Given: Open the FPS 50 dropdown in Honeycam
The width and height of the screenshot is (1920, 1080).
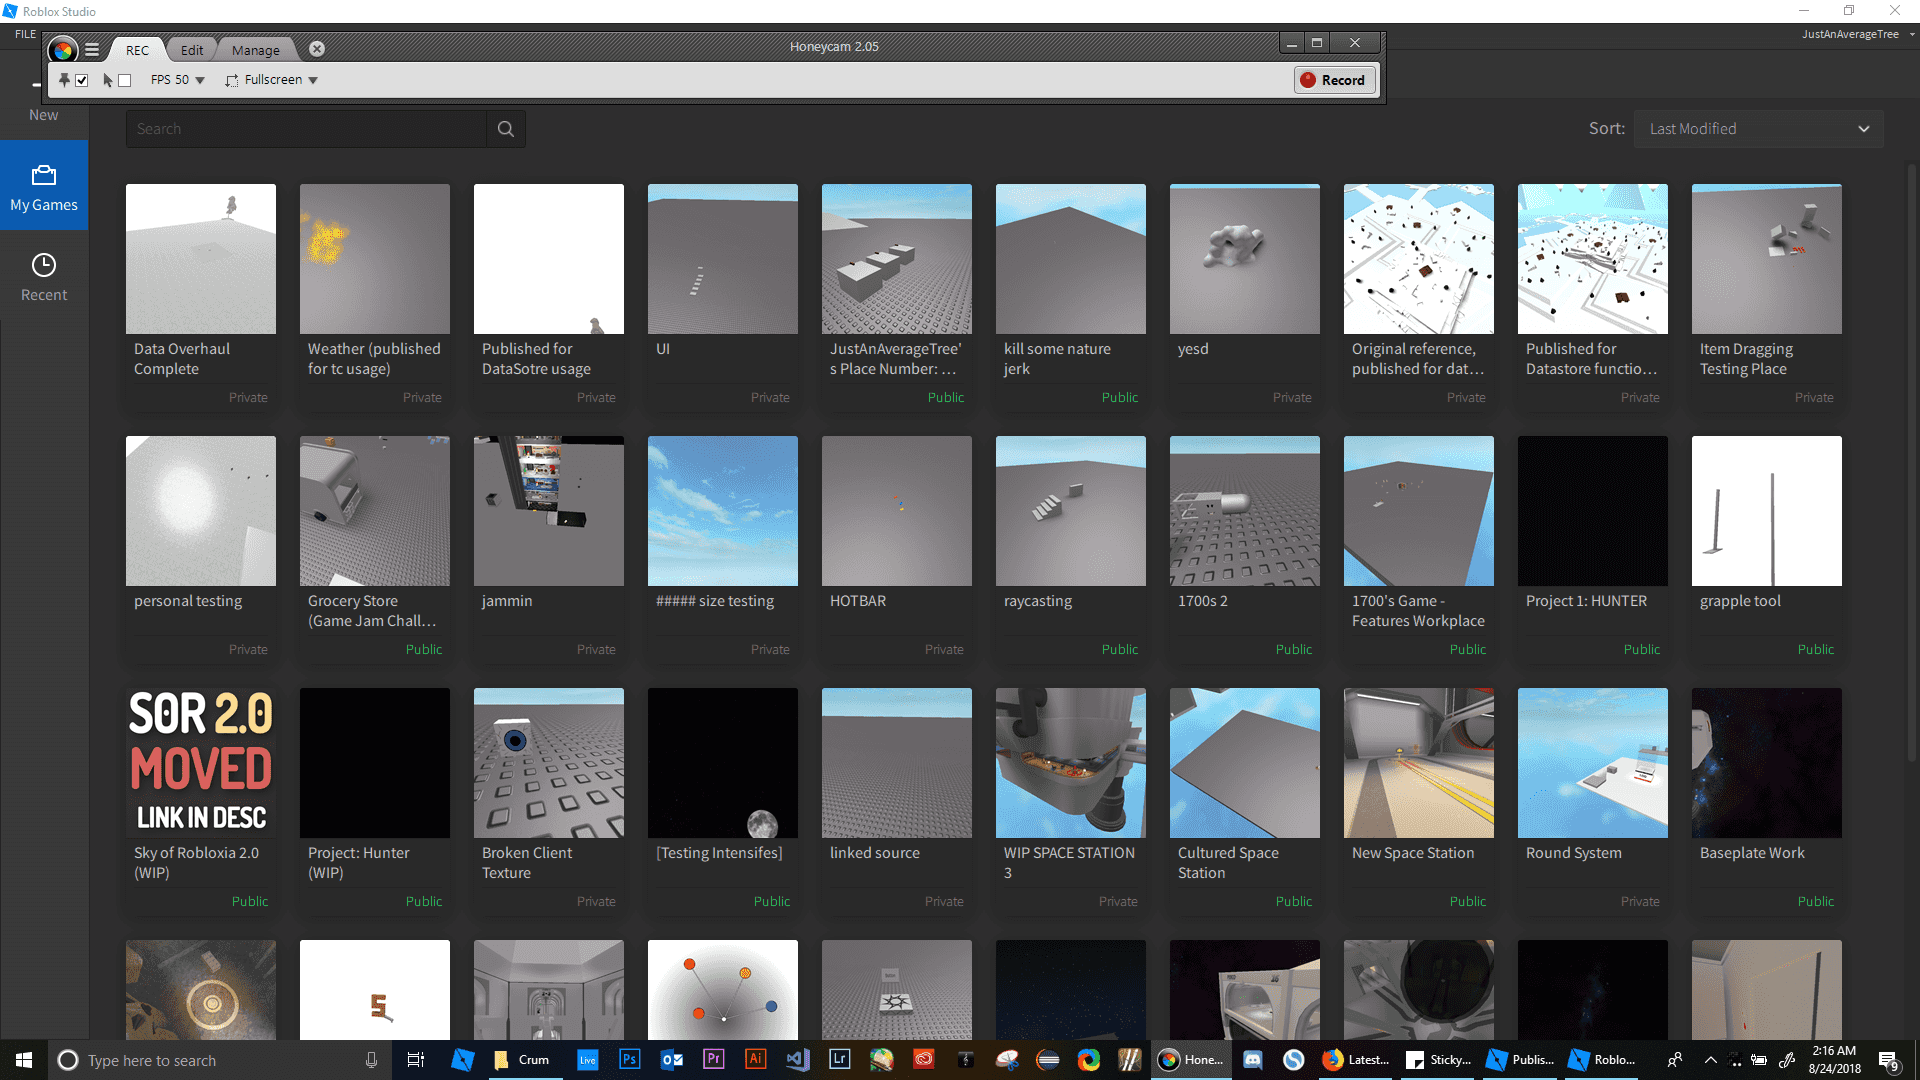Looking at the screenshot, I should click(x=178, y=80).
